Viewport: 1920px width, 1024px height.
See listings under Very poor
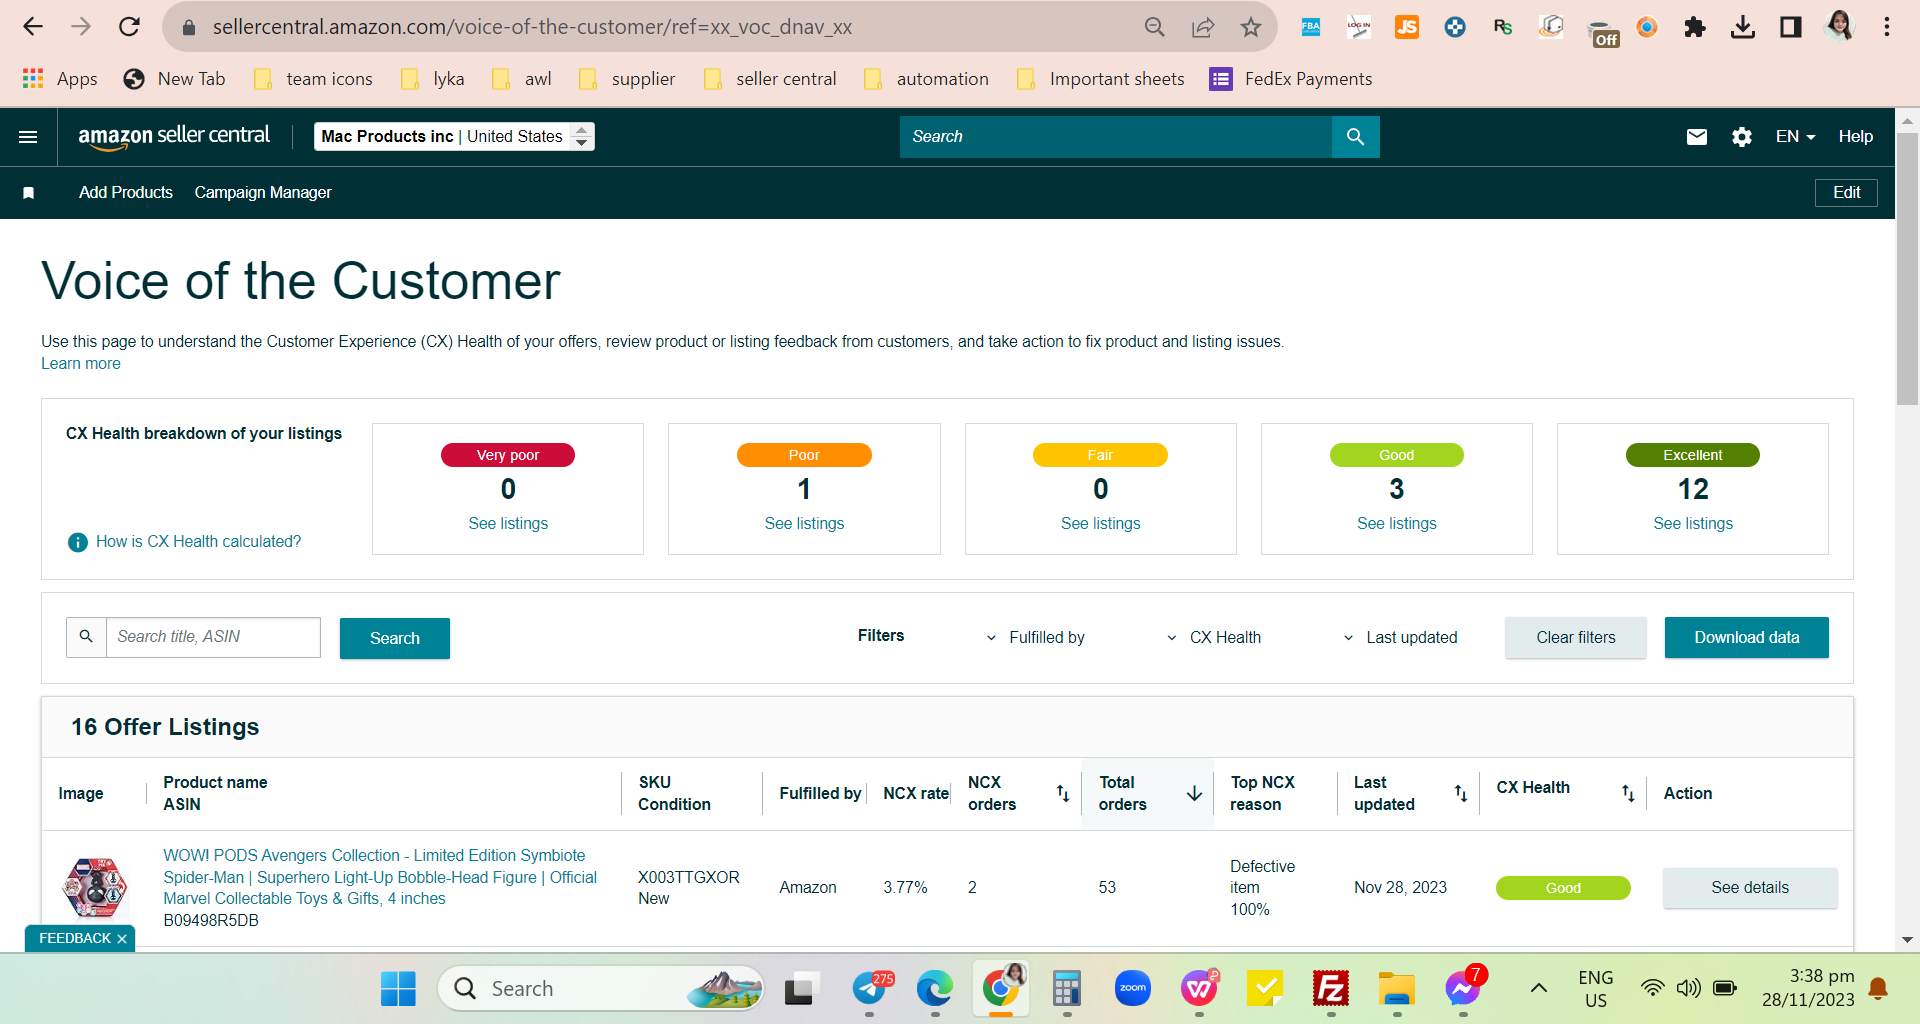508,524
